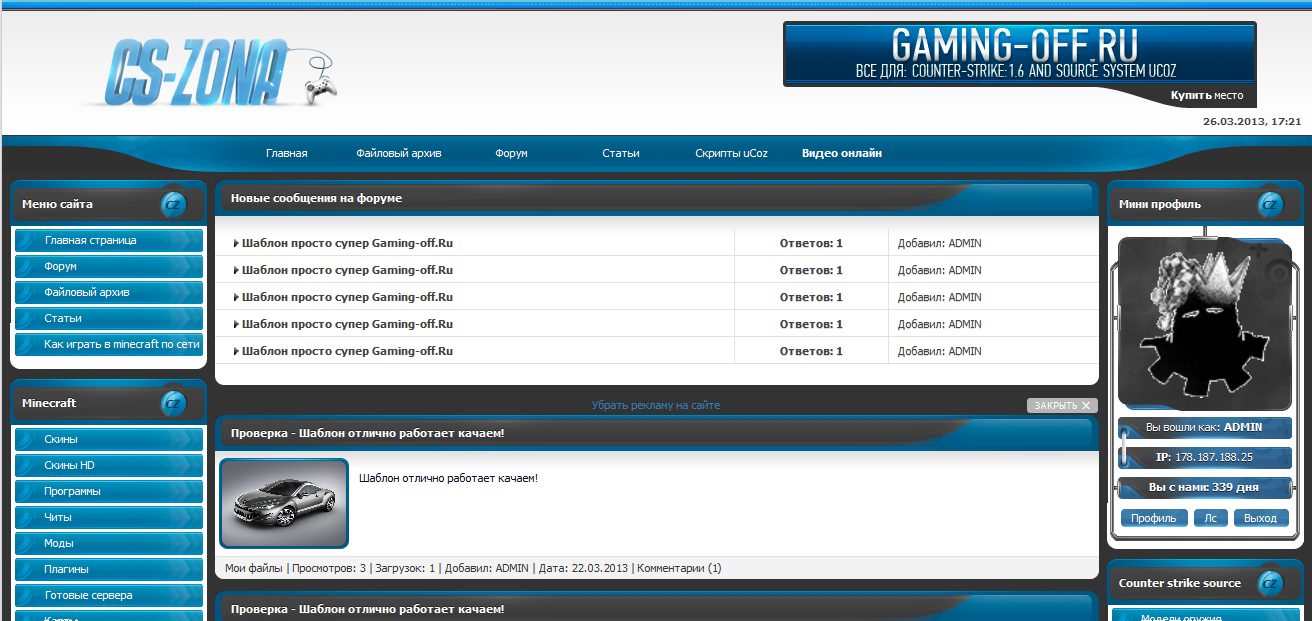Click the Новые сообщения на форуме header
This screenshot has width=1312, height=621.
(x=316, y=198)
